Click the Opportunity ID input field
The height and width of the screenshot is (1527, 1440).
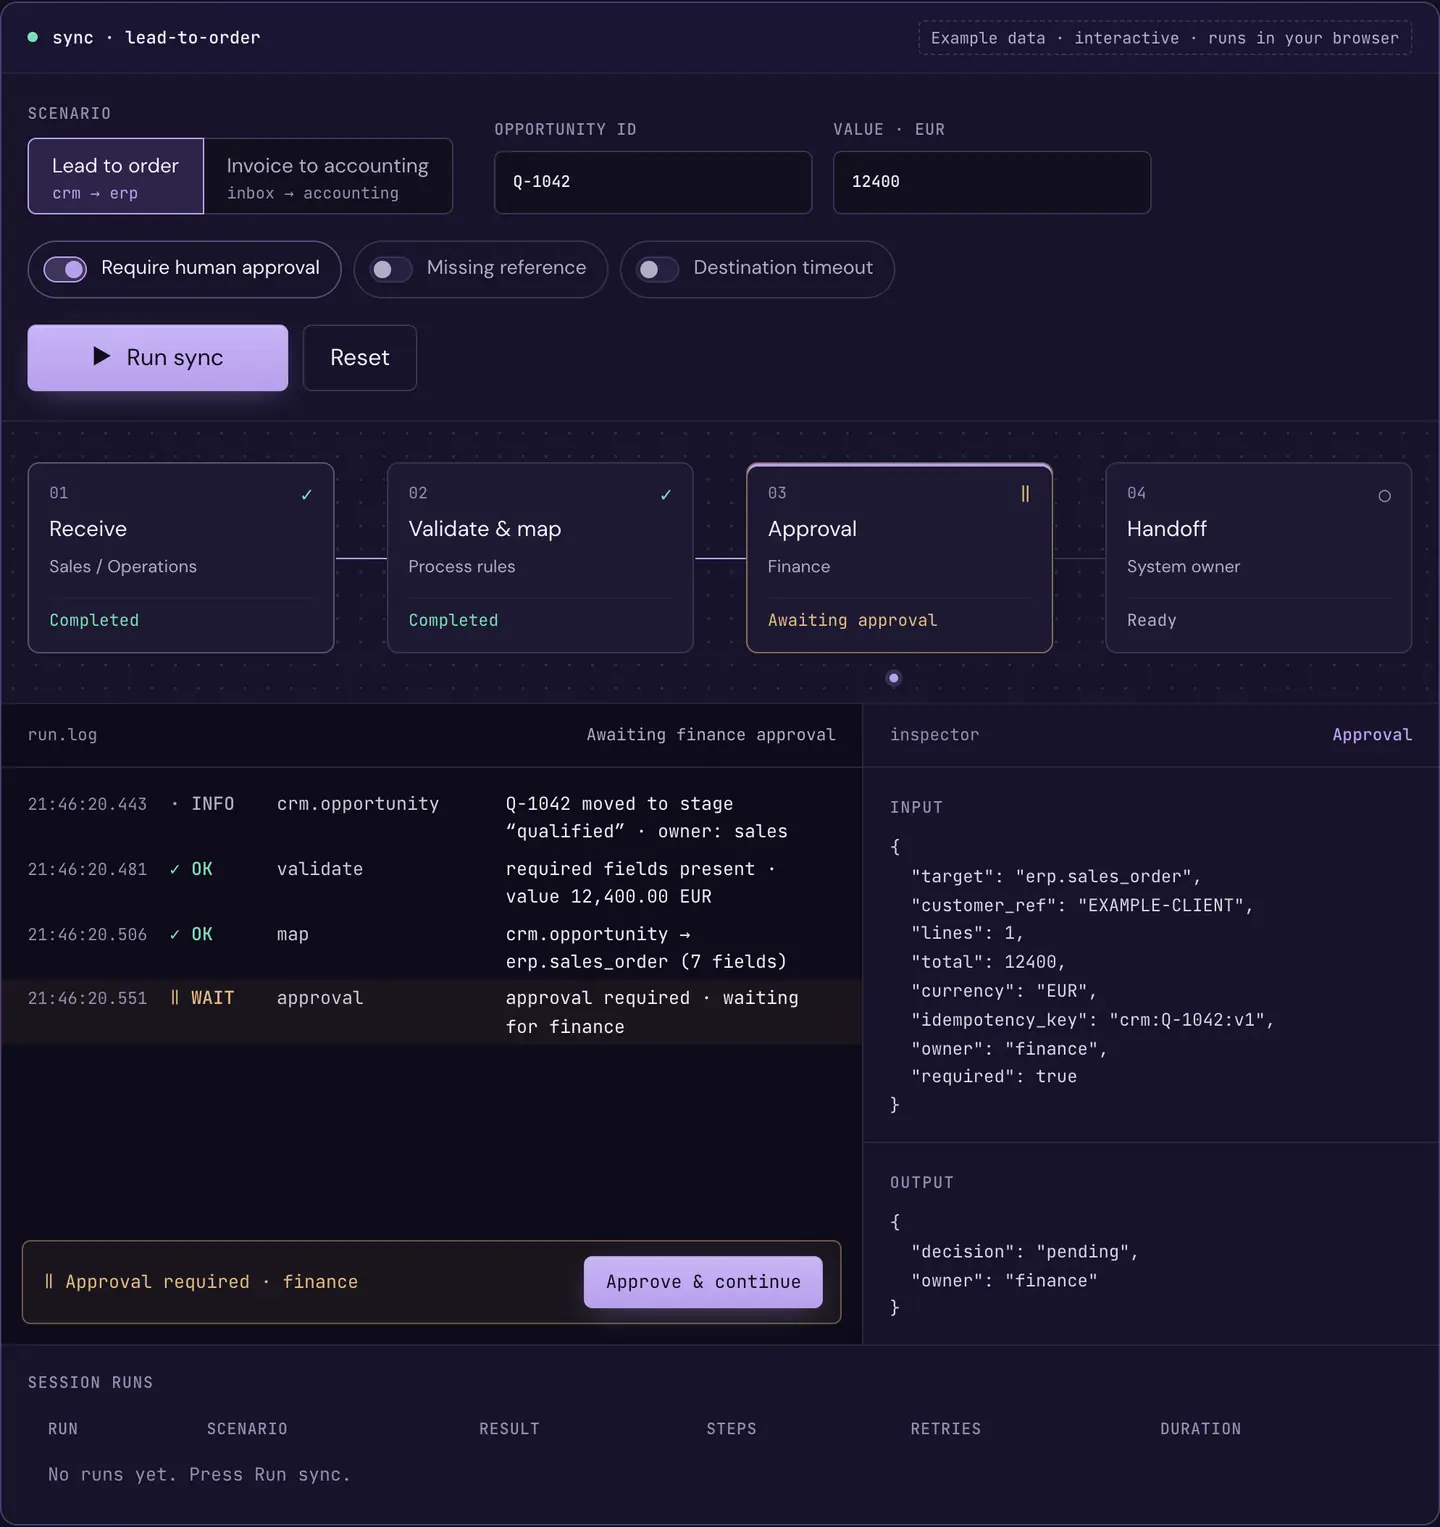(x=653, y=182)
